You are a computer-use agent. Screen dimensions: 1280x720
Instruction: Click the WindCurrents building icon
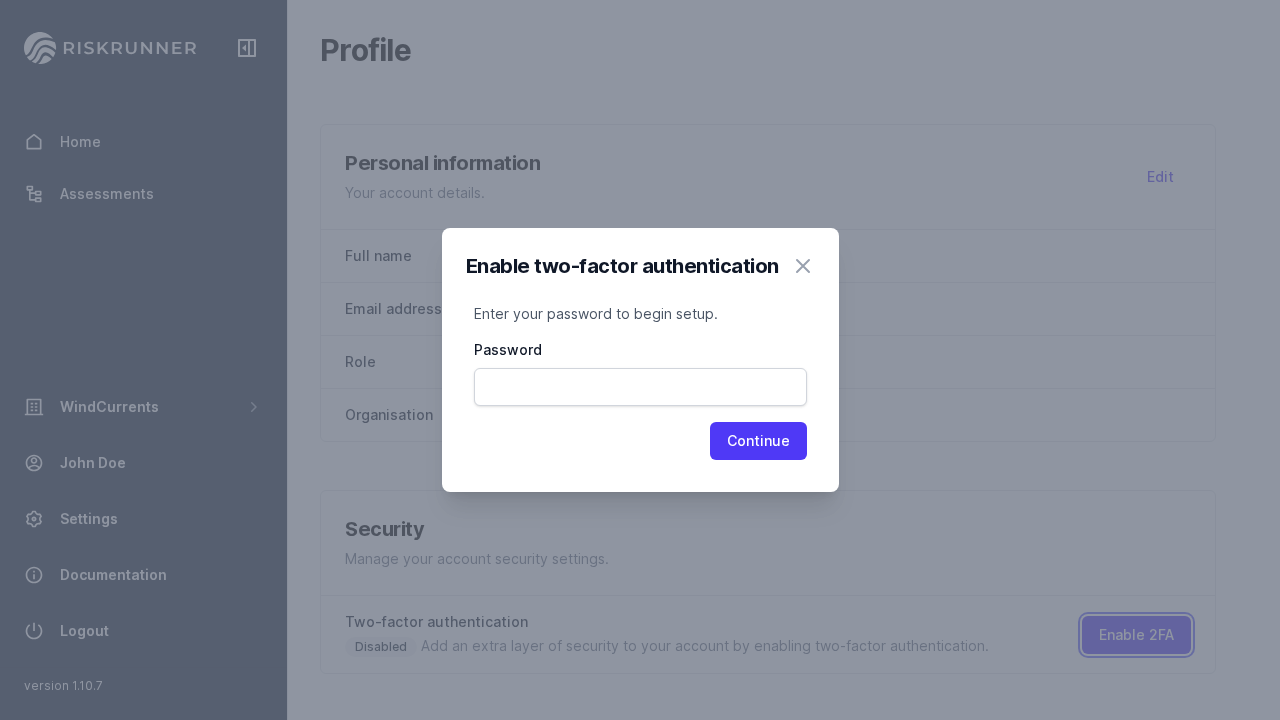point(34,407)
